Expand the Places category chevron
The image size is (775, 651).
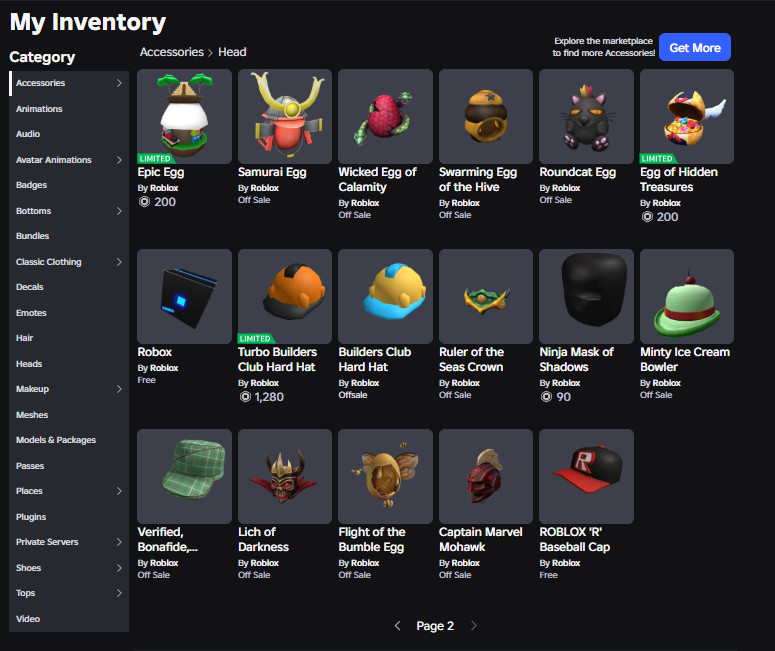click(x=119, y=491)
